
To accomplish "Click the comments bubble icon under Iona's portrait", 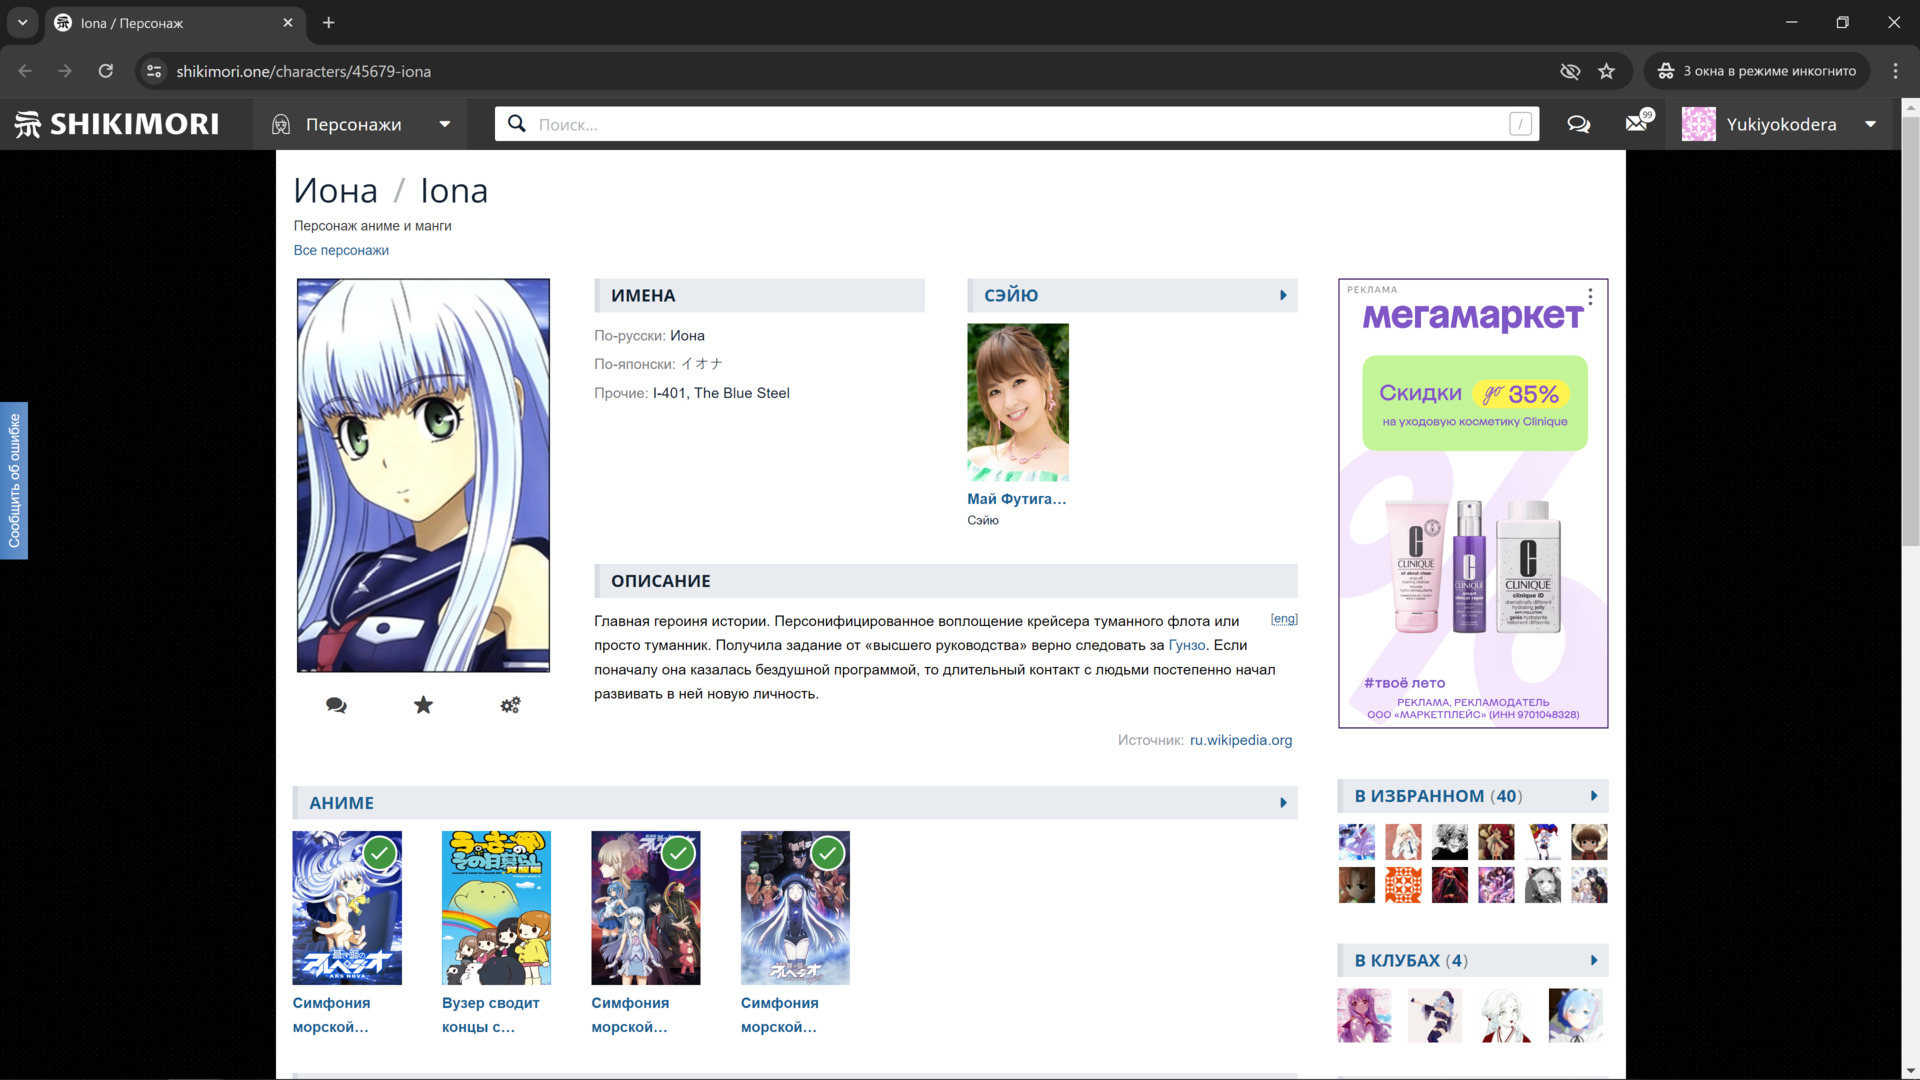I will (x=336, y=706).
